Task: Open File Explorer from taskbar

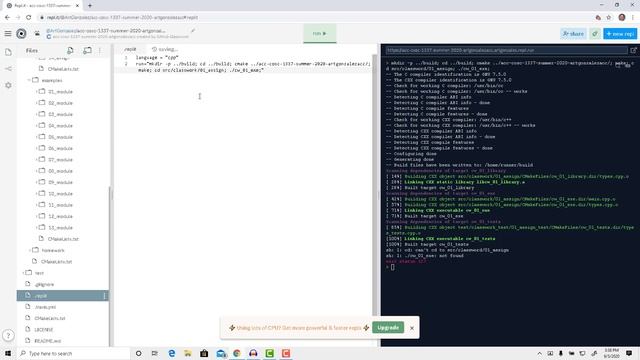Action: (188, 353)
